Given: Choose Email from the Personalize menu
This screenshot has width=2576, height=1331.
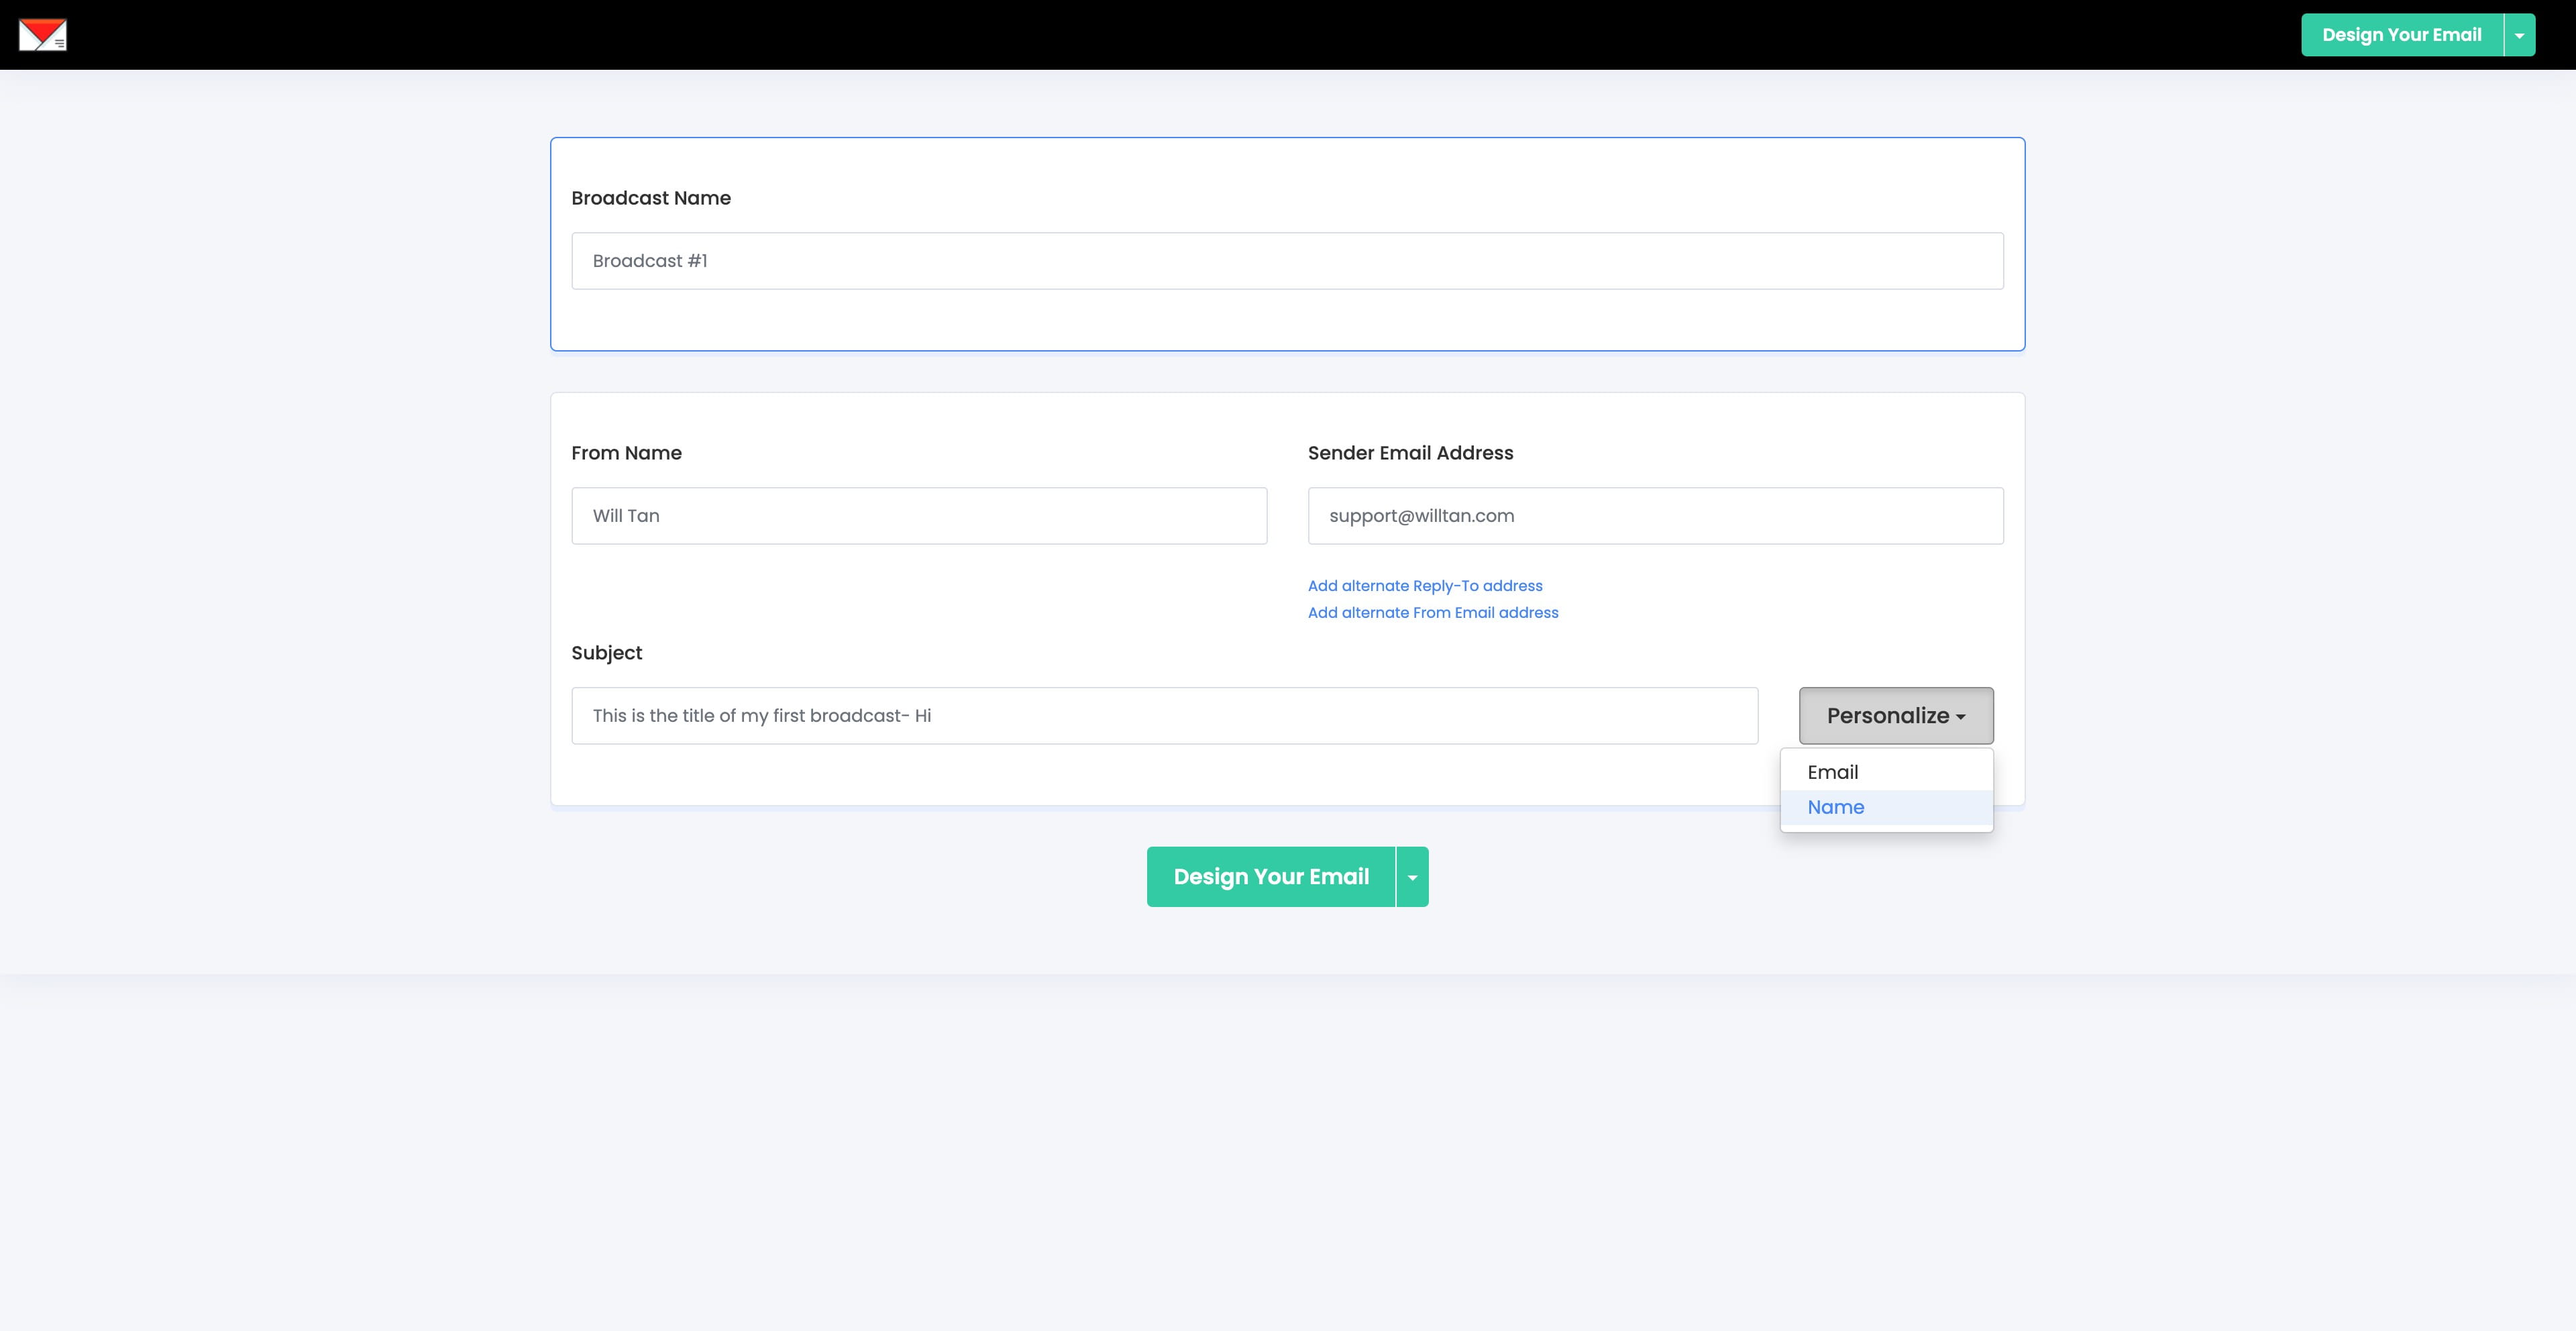Looking at the screenshot, I should click(x=1832, y=772).
